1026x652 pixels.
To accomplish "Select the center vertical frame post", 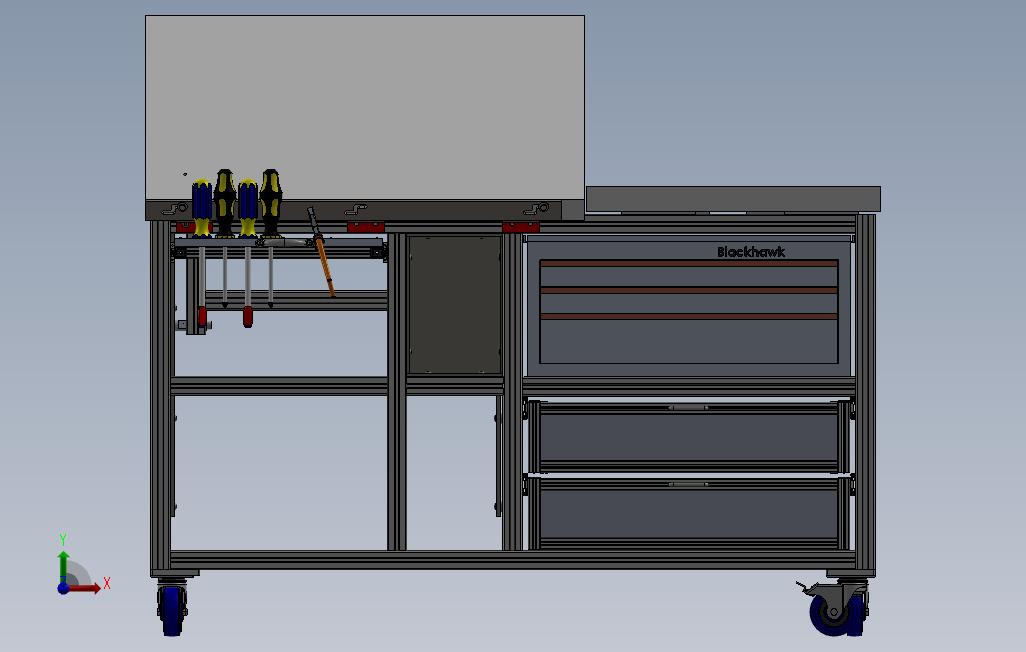I will [x=397, y=391].
